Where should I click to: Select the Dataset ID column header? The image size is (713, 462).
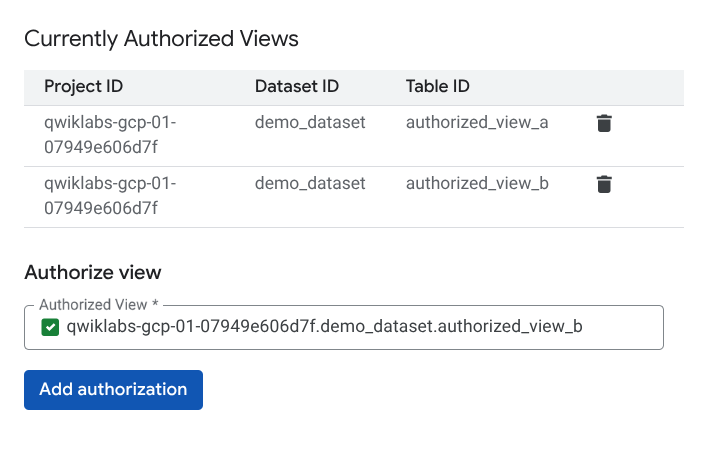point(297,87)
